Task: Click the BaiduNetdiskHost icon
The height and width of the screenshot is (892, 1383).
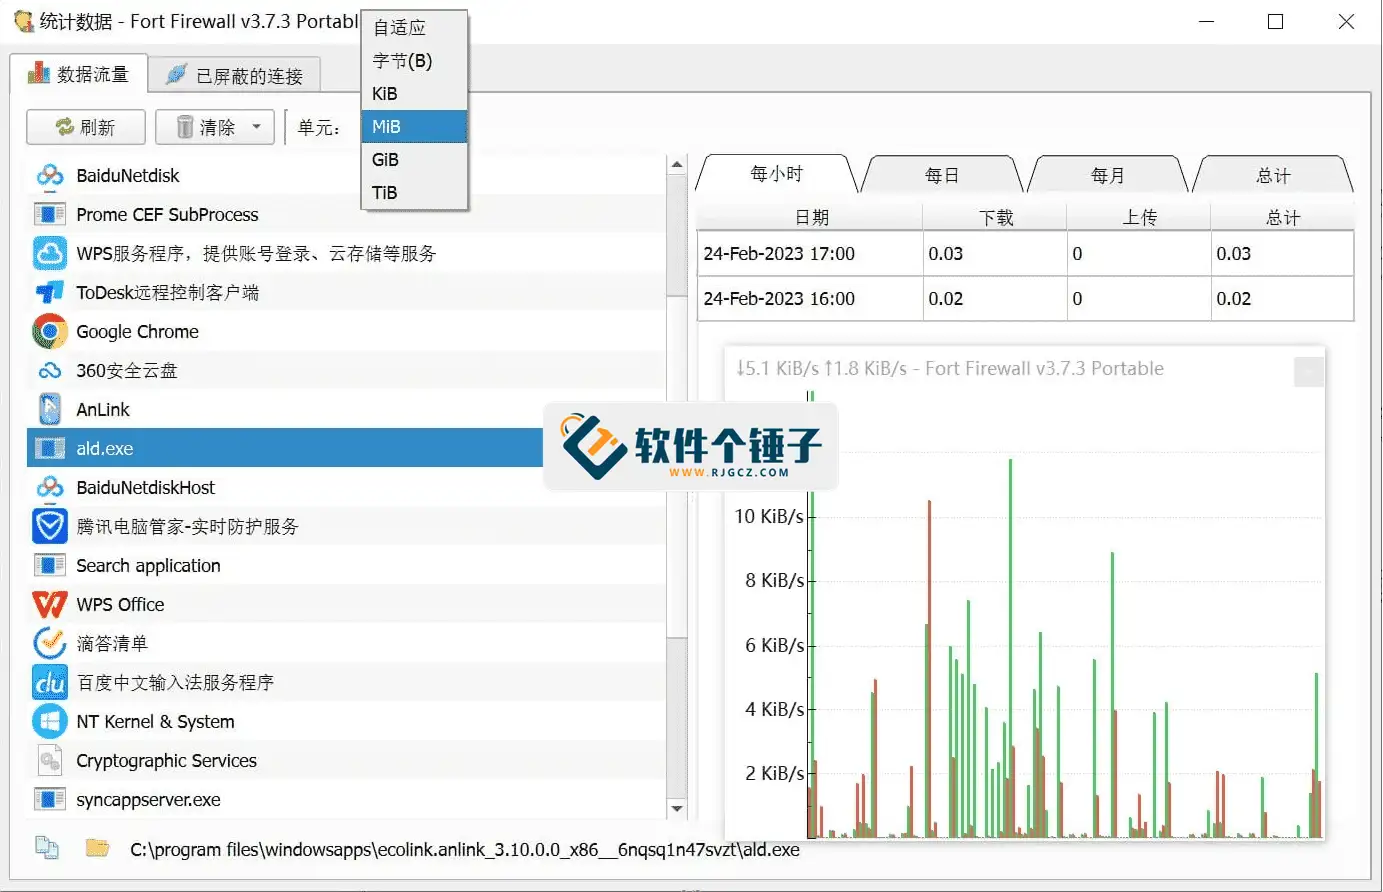Action: 50,487
